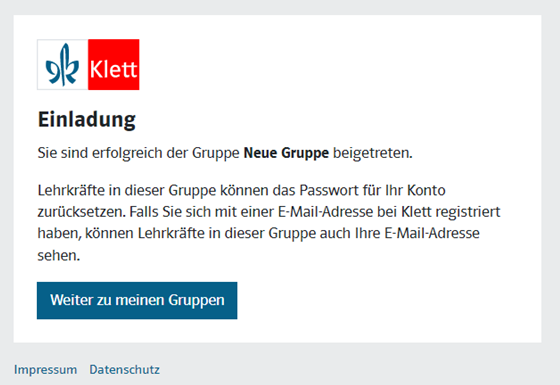Open the Datenschutz link

124,369
